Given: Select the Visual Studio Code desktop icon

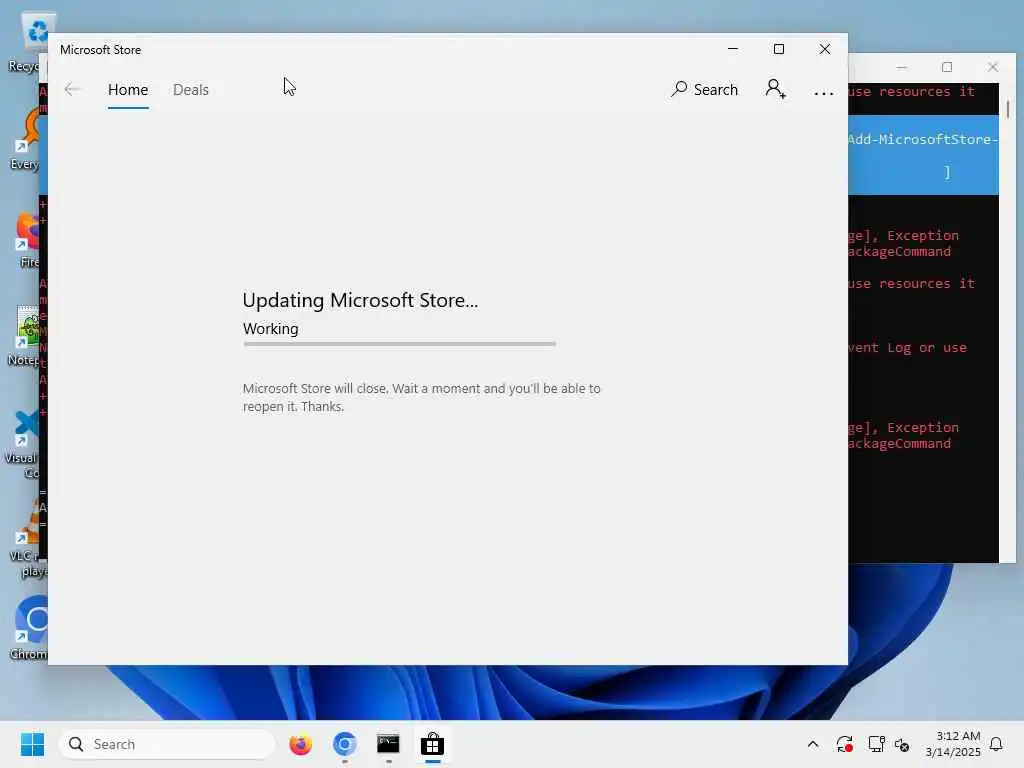Looking at the screenshot, I should pyautogui.click(x=24, y=444).
